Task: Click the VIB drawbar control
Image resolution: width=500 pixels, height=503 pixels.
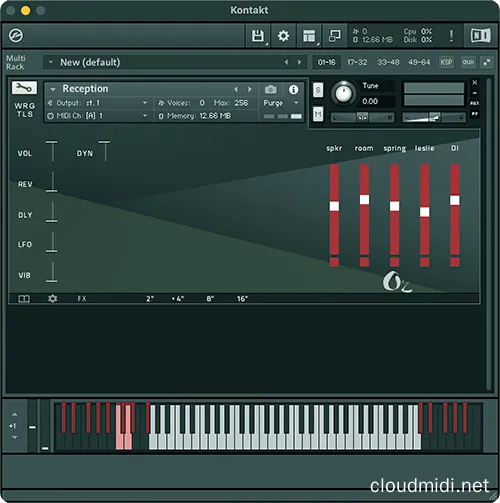Action: [52, 272]
